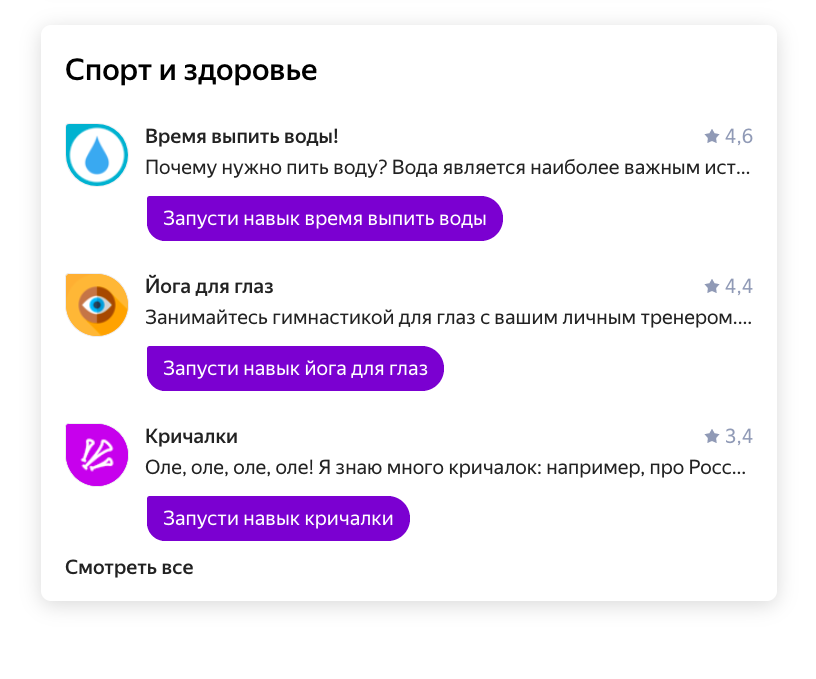The height and width of the screenshot is (679, 816).
Task: Open the water drop skill icon
Action: coord(97,155)
